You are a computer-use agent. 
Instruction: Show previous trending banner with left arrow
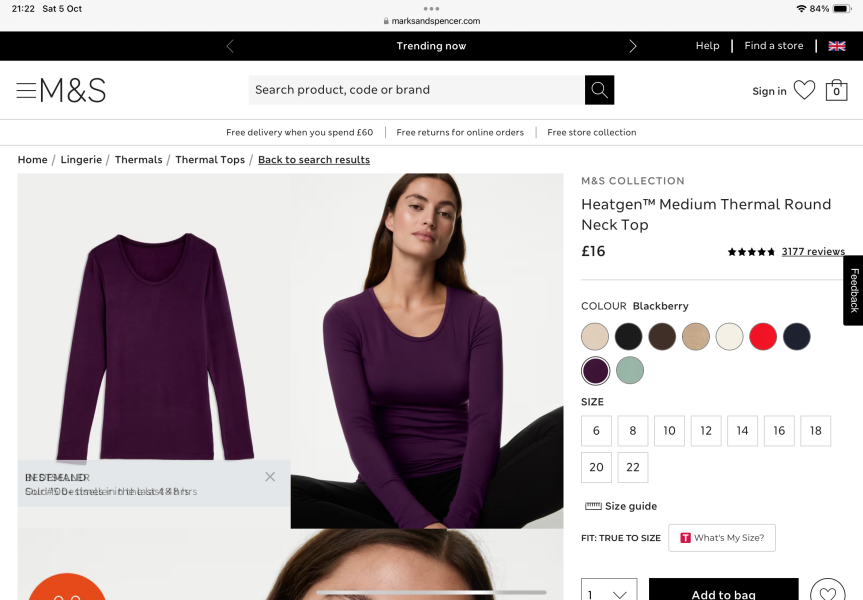click(230, 46)
